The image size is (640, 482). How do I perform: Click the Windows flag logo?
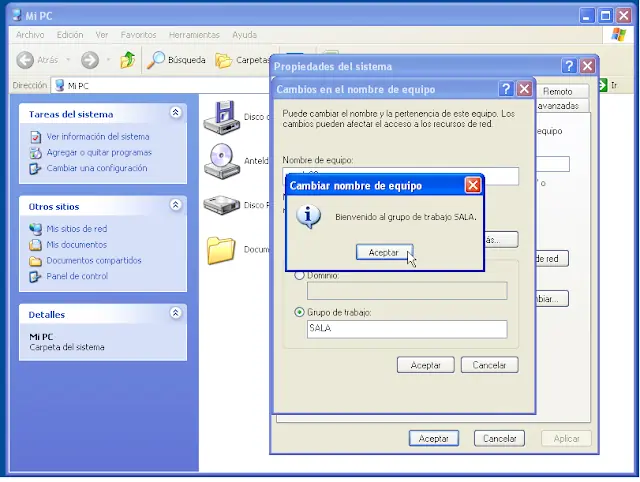619,35
